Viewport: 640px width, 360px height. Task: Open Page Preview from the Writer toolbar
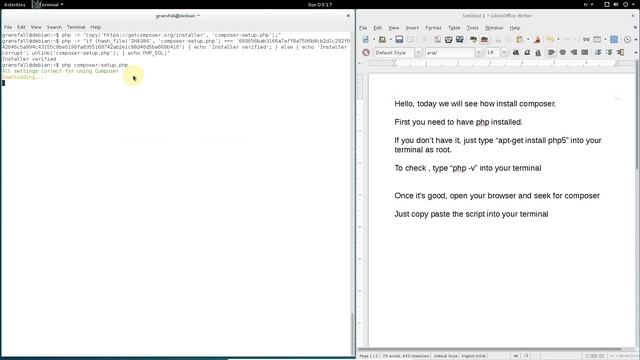[460, 40]
